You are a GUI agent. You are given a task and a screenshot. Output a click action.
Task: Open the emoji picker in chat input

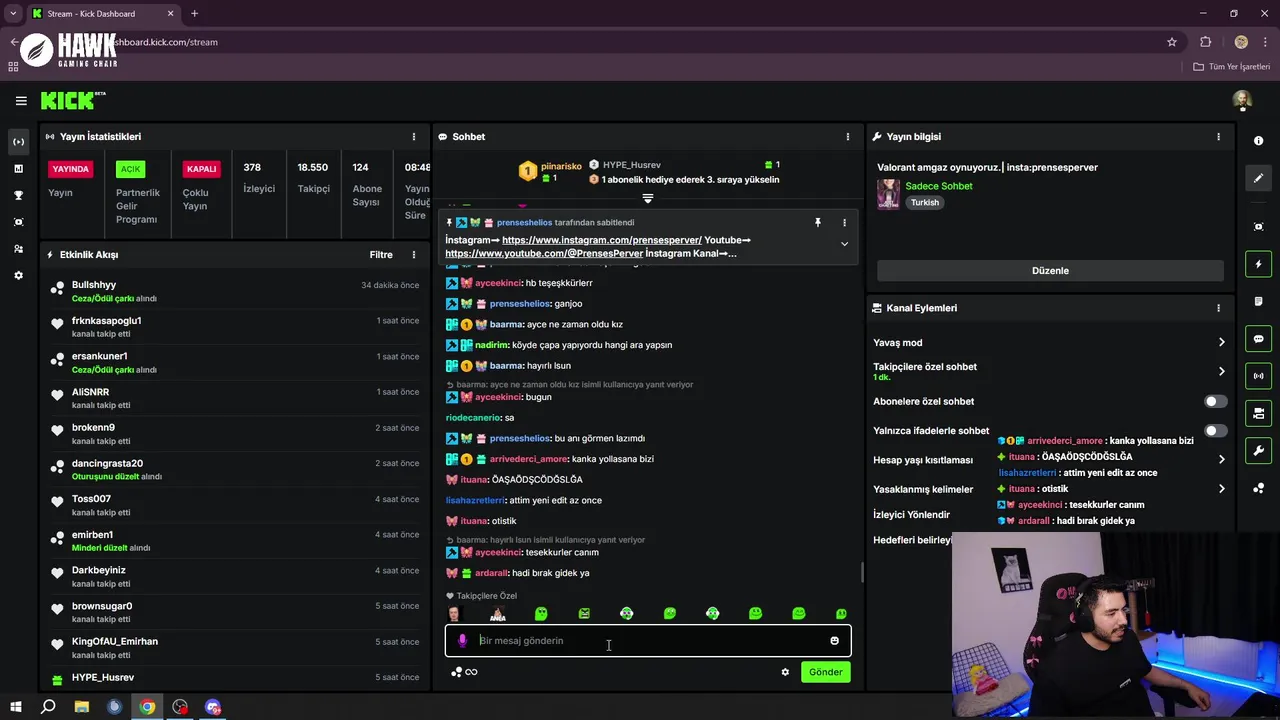pos(834,641)
